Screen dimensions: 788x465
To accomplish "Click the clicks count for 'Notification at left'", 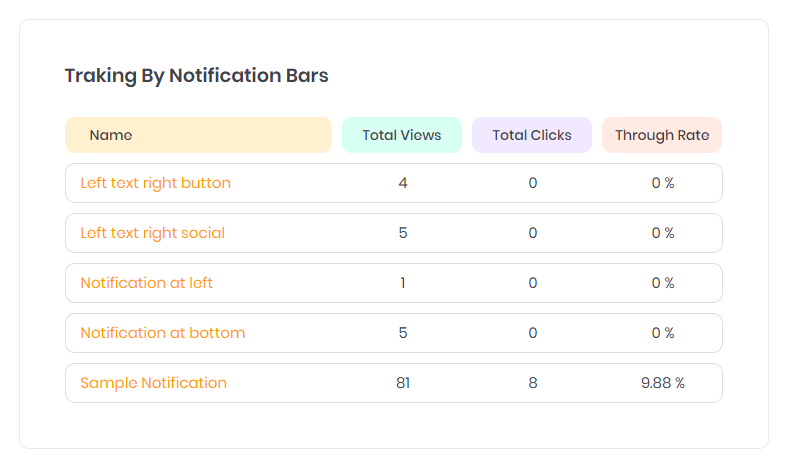I will click(x=533, y=283).
